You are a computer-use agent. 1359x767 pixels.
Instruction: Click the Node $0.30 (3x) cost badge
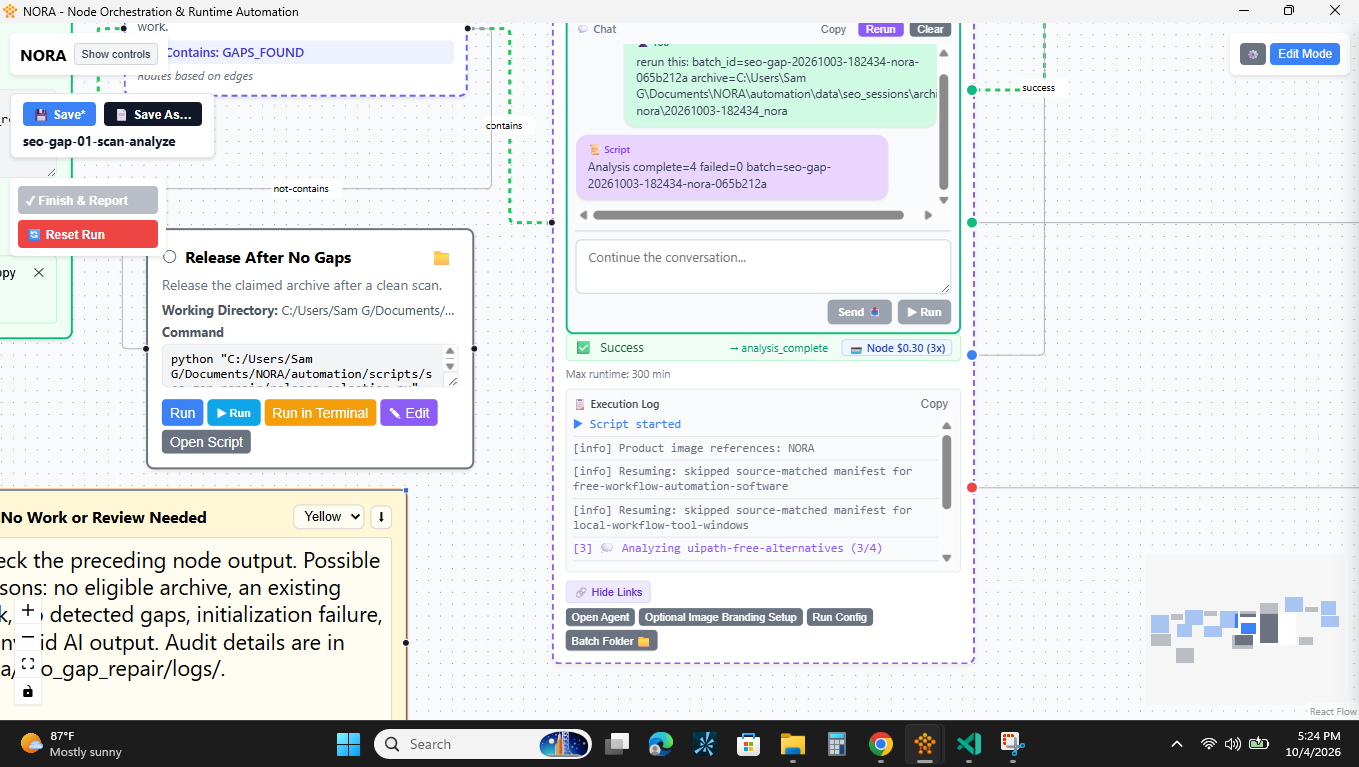(x=897, y=348)
